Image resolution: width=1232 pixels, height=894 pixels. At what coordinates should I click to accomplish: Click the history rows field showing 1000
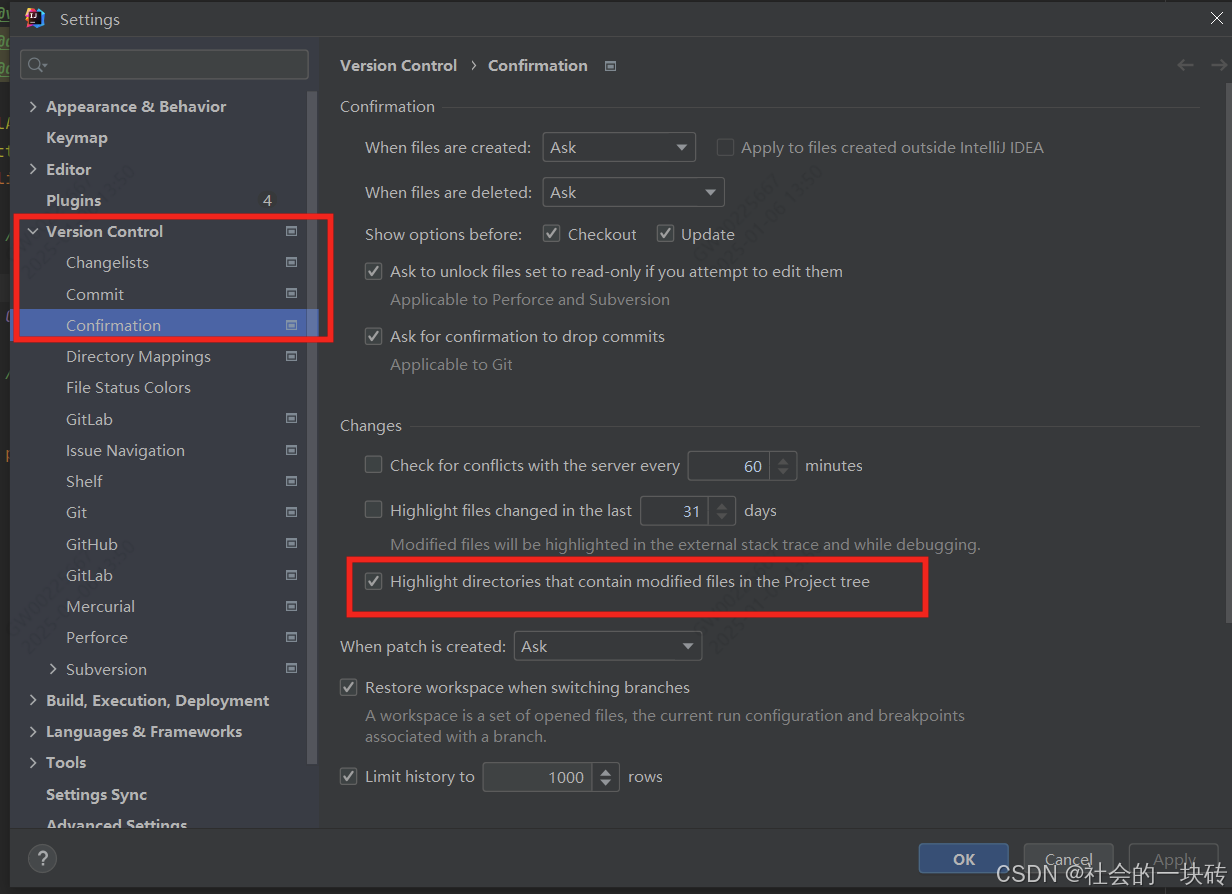click(538, 777)
